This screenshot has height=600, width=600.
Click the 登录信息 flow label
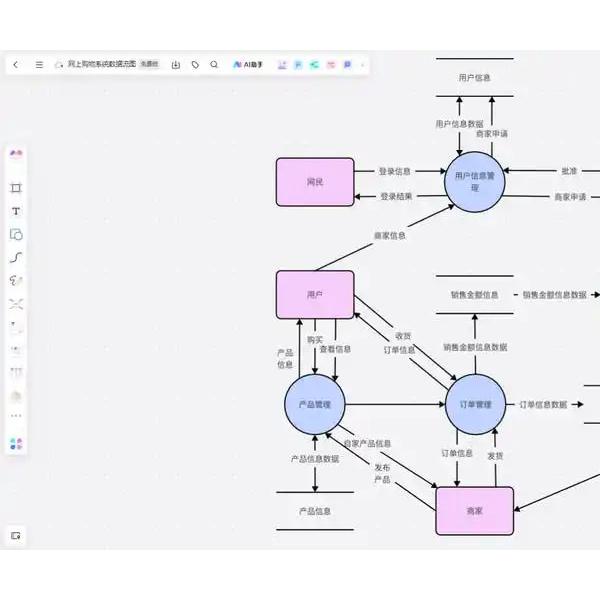point(395,171)
